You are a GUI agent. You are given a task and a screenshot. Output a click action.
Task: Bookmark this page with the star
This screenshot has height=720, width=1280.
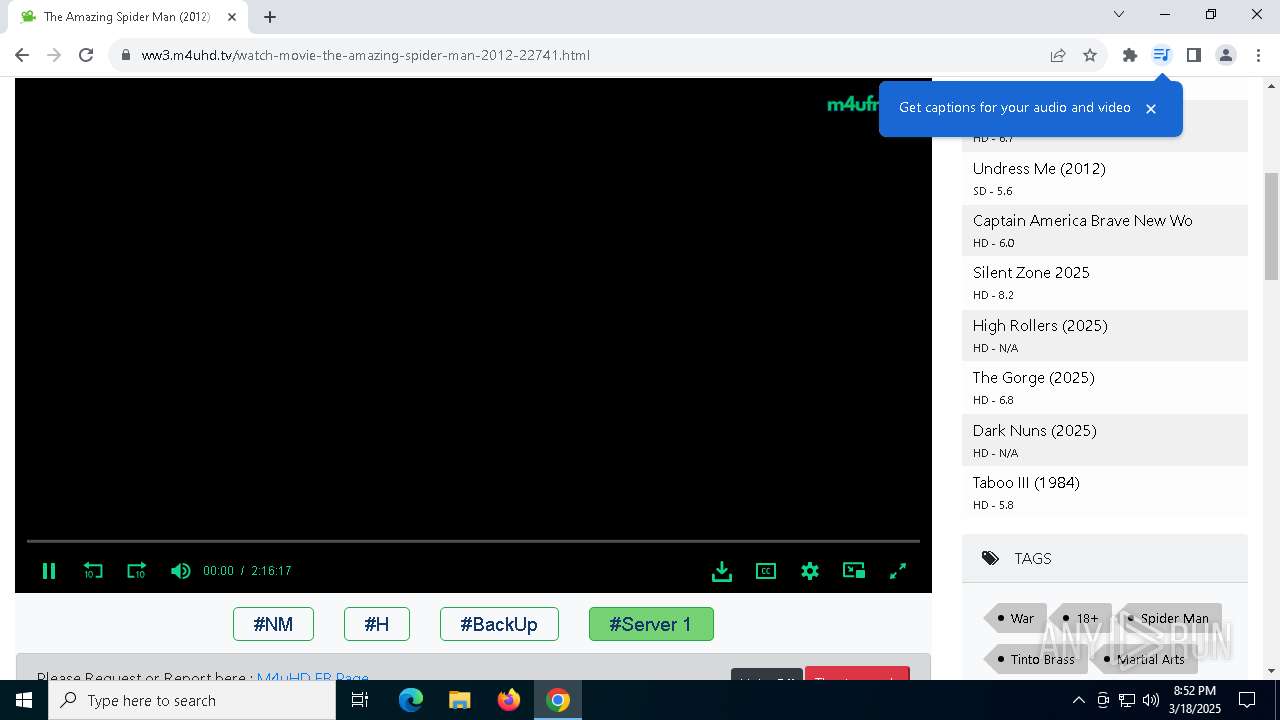1090,55
